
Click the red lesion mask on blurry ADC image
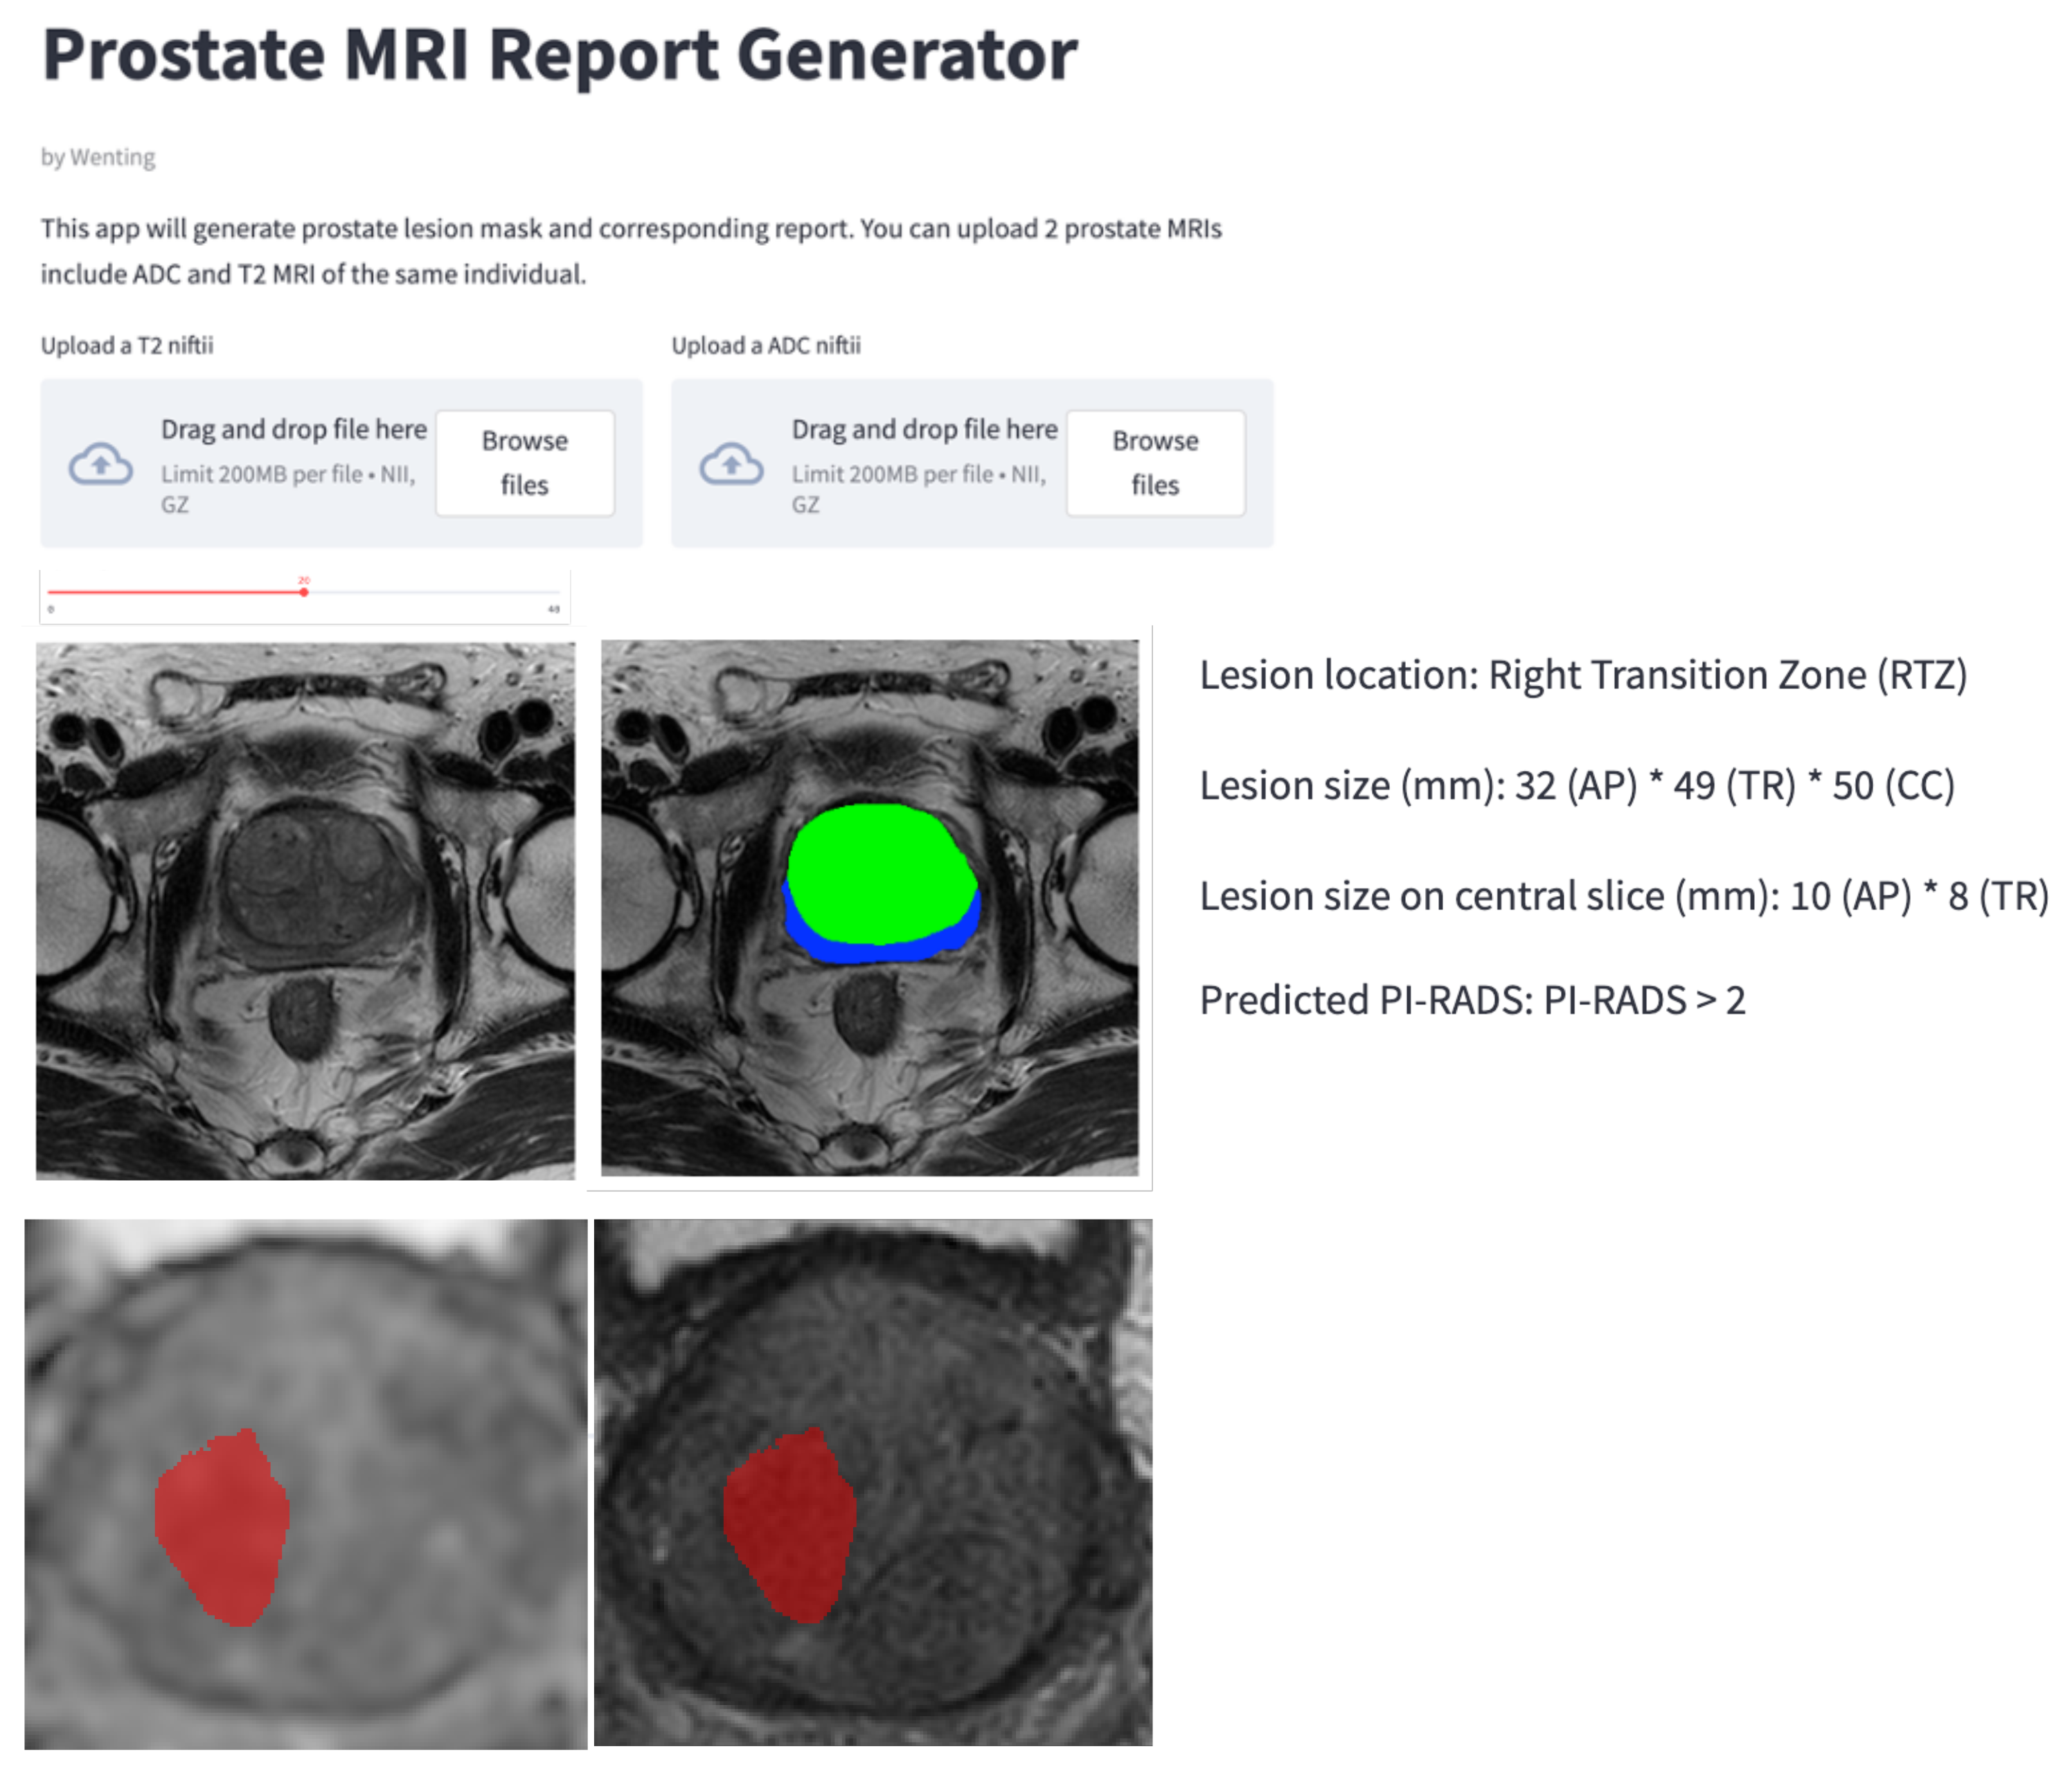222,1525
